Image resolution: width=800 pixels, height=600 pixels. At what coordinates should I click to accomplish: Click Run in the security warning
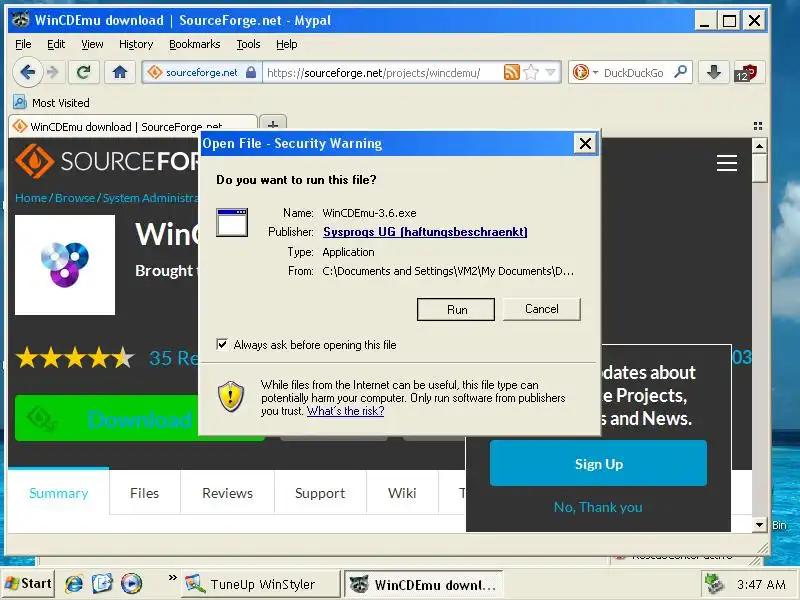pos(456,310)
